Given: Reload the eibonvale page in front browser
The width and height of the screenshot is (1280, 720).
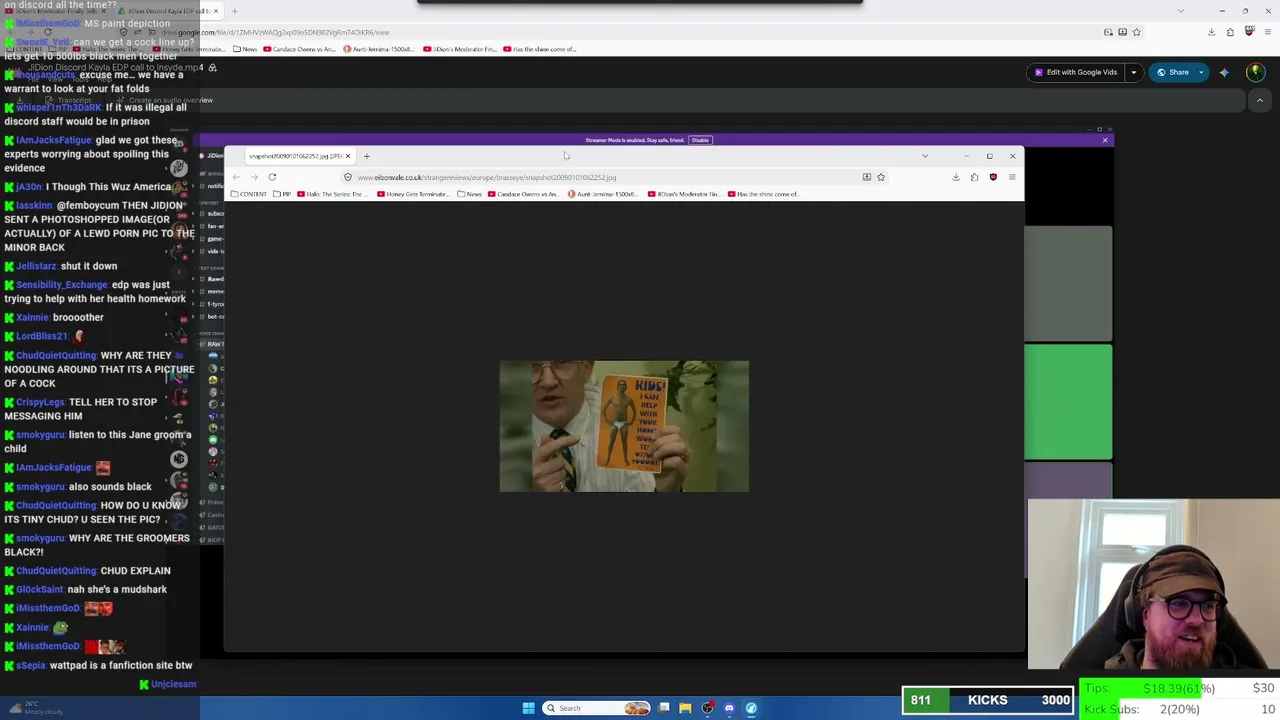Looking at the screenshot, I should coord(272,177).
